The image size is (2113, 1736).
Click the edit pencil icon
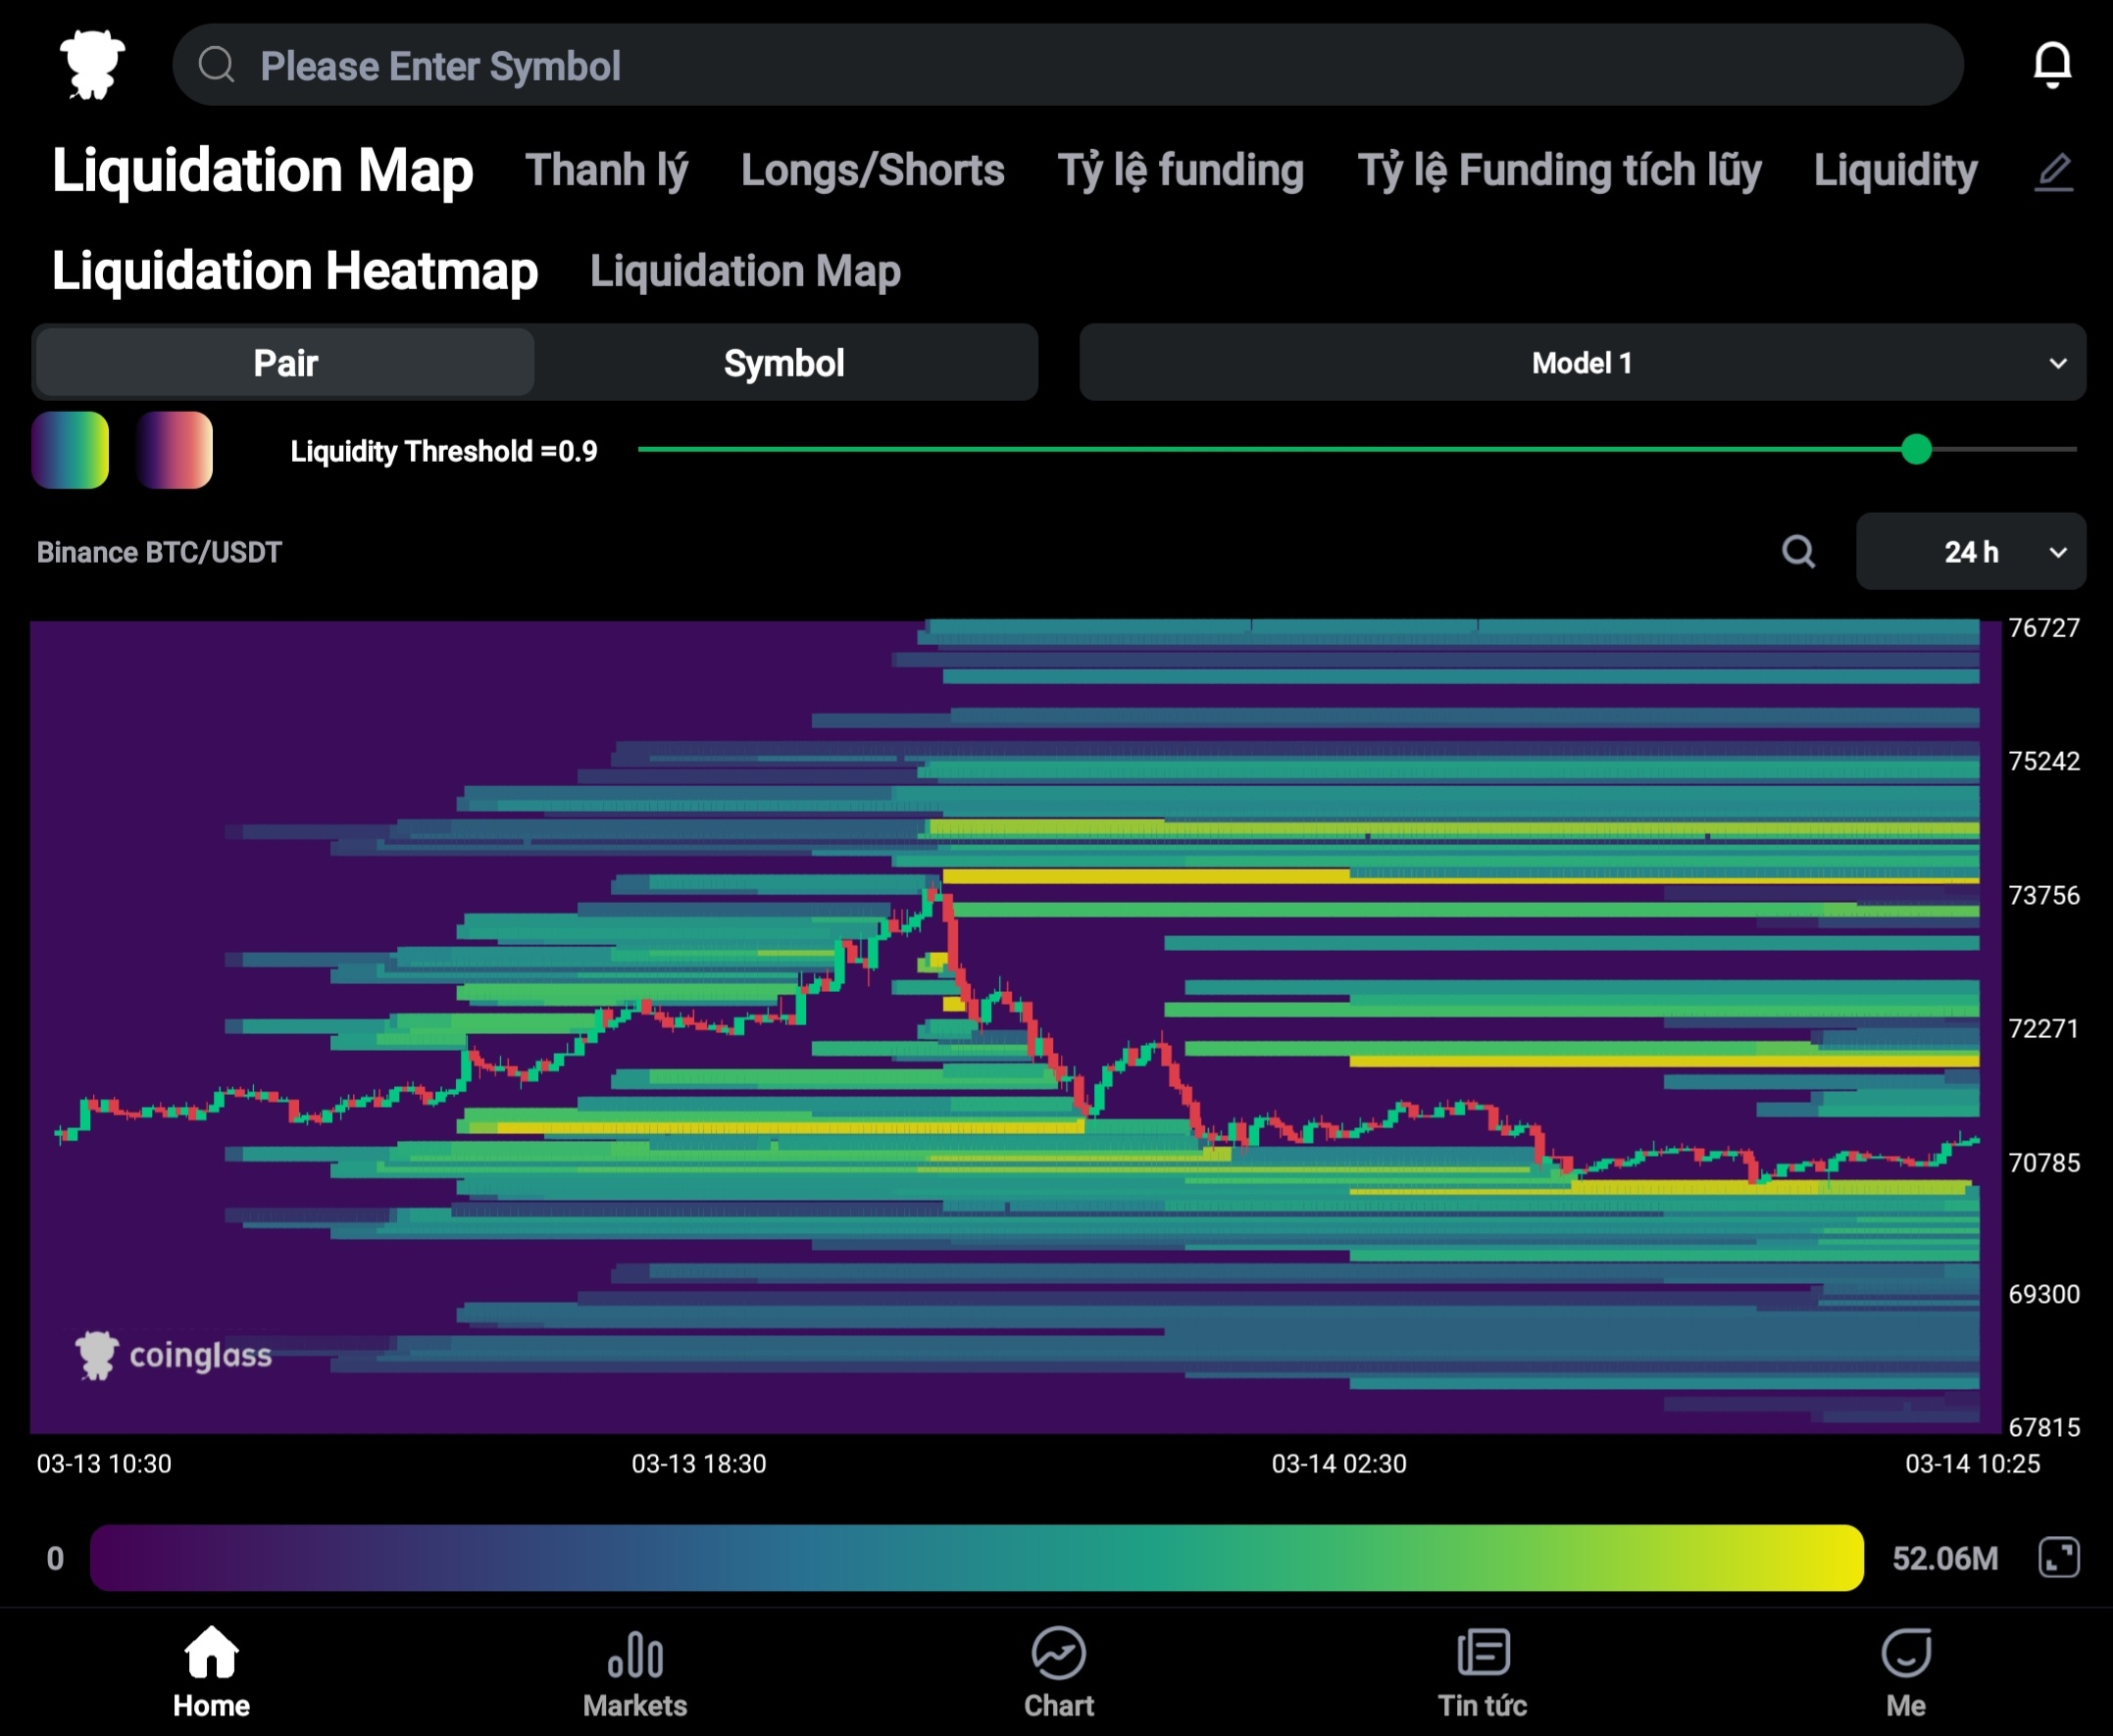point(2053,172)
